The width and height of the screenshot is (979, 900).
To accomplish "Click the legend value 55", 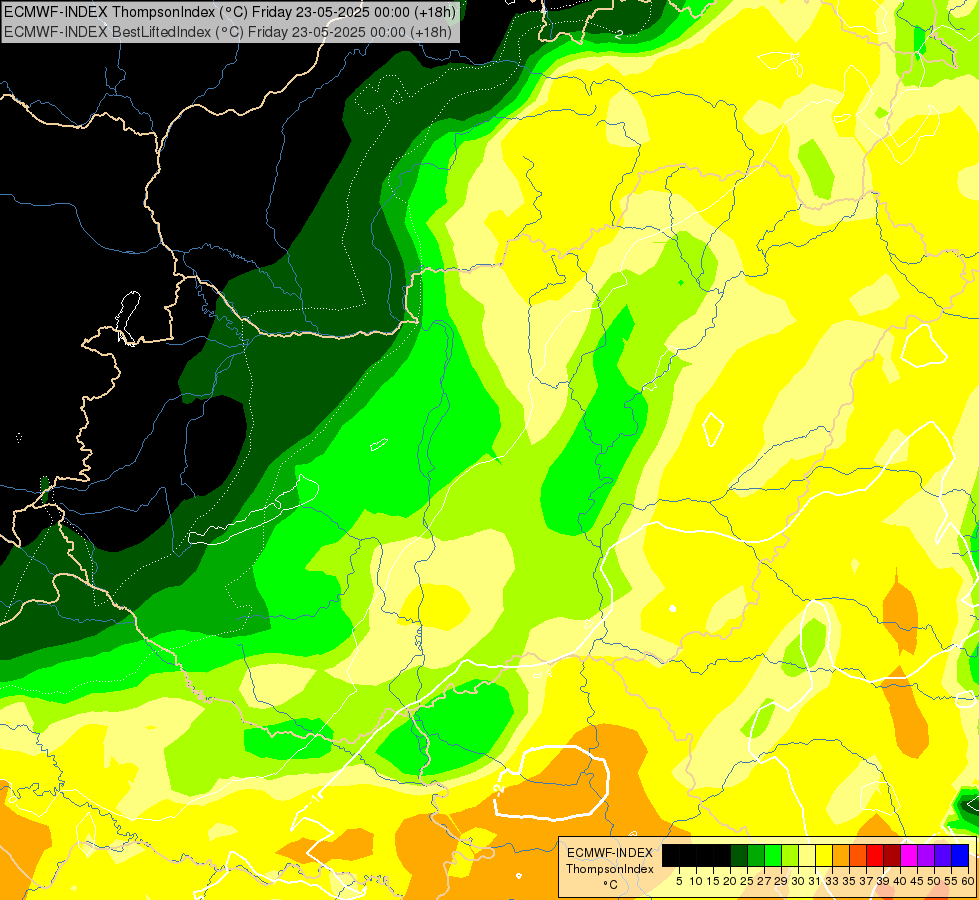I will pyautogui.click(x=950, y=881).
